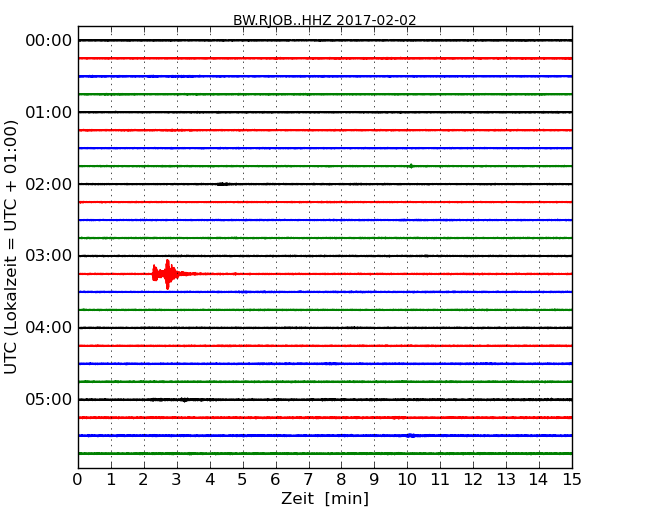Click the 7 tick on Zeit axis
This screenshot has height=520, width=650.
point(308,480)
